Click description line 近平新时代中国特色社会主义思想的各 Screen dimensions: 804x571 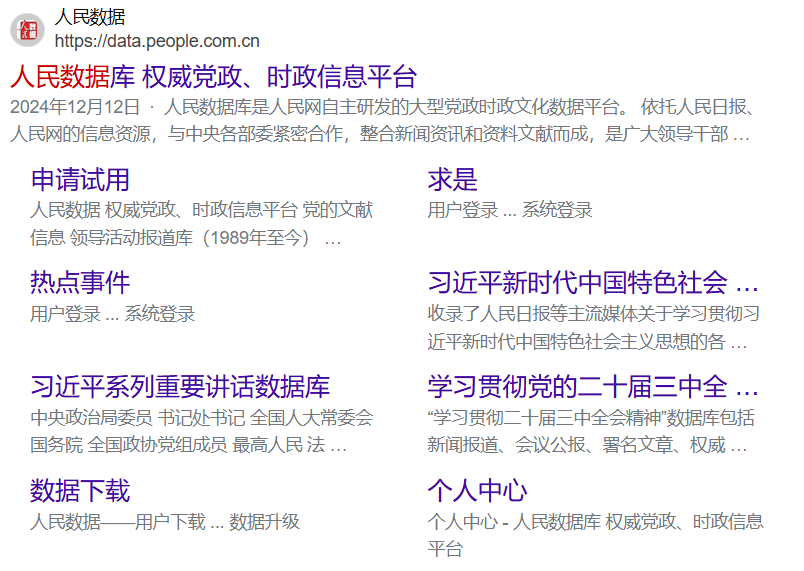tap(587, 342)
